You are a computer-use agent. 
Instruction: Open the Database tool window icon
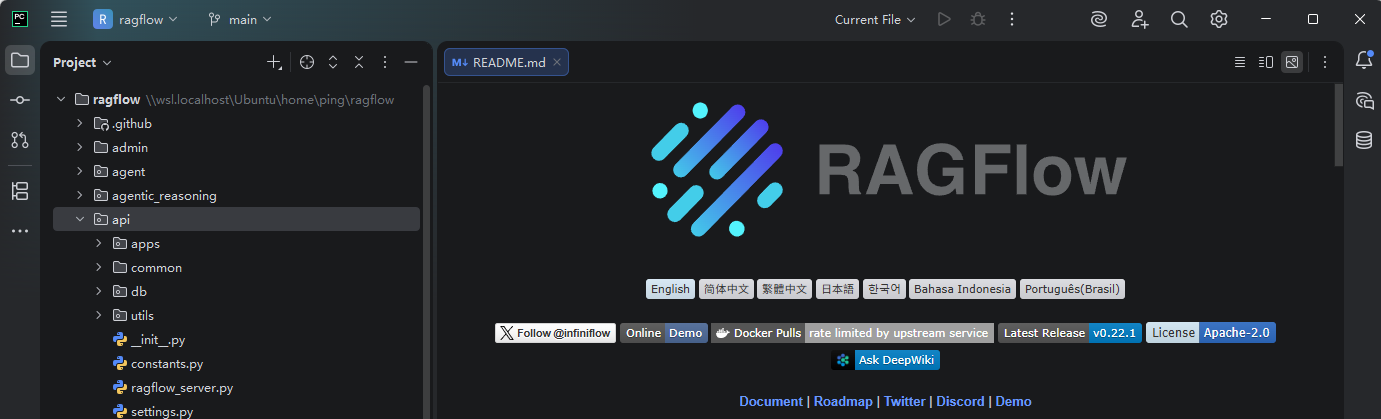pyautogui.click(x=1364, y=140)
